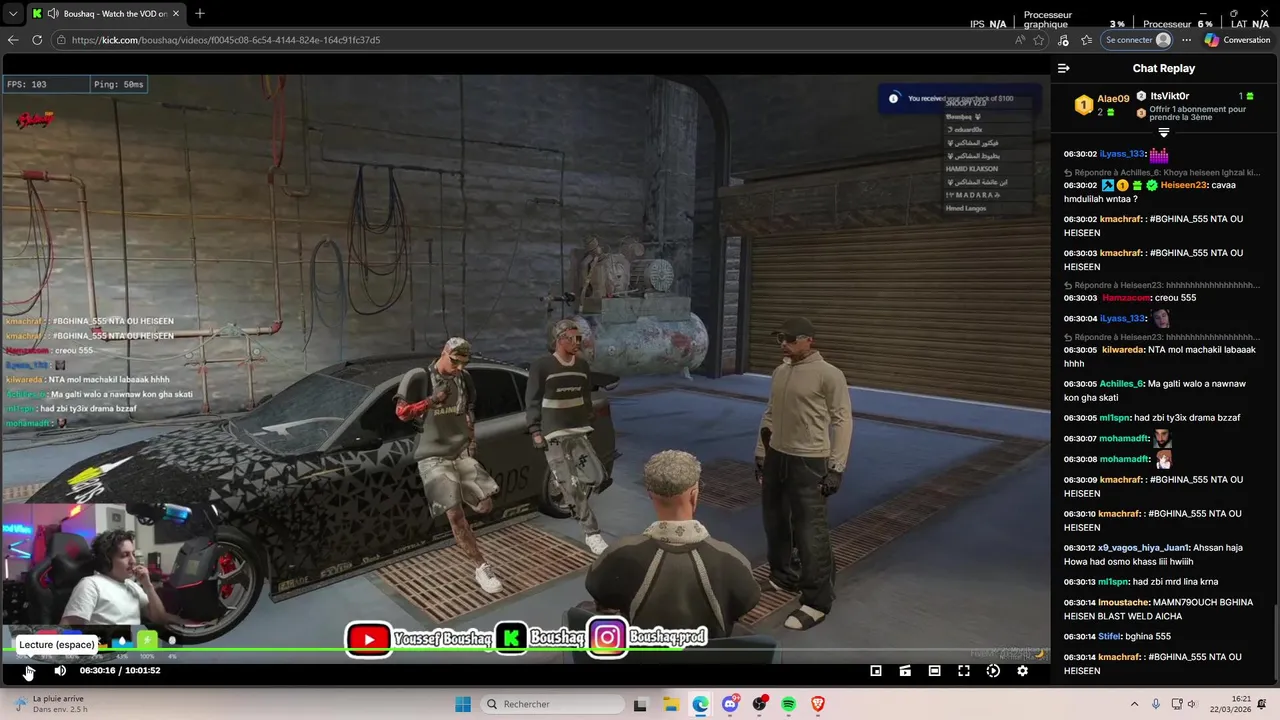Open File Explorer from taskbar
1280x720 pixels.
point(671,704)
